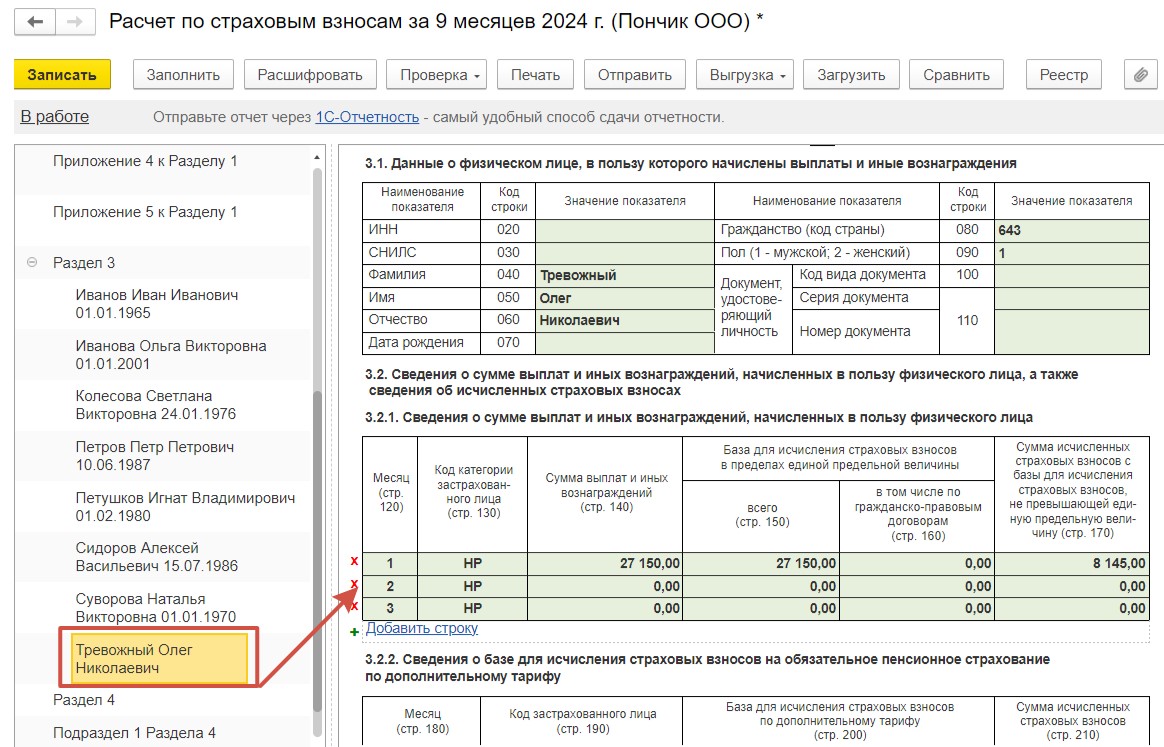1164x747 pixels.
Task: Click the Имя field with Олег
Action: 625,298
